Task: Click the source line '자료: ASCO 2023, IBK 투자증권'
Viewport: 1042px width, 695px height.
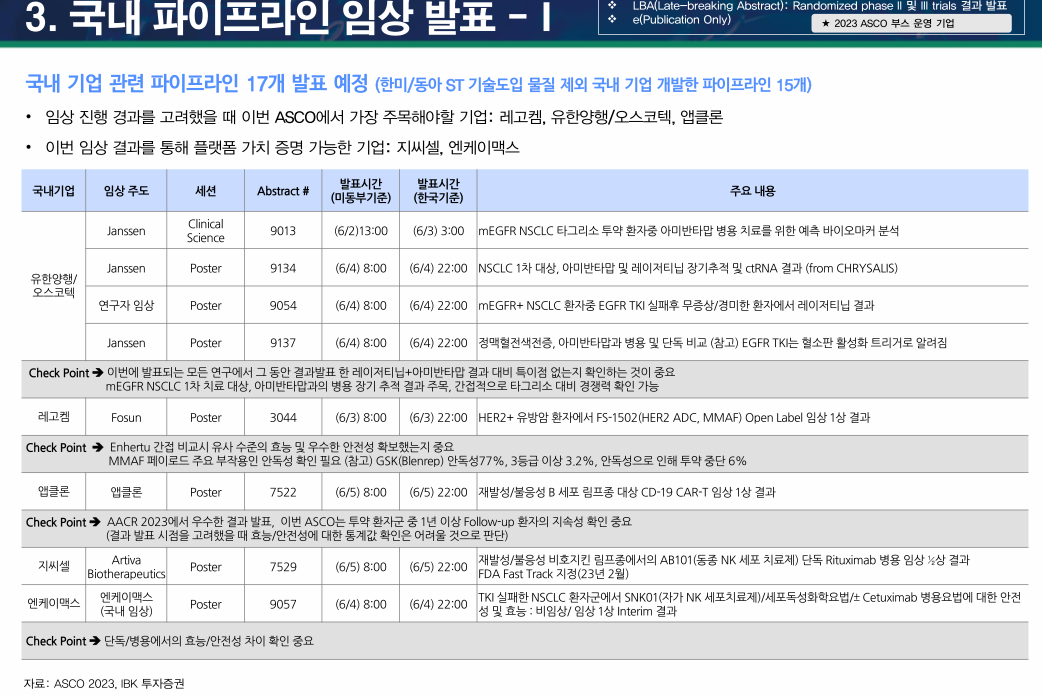Action: point(104,683)
